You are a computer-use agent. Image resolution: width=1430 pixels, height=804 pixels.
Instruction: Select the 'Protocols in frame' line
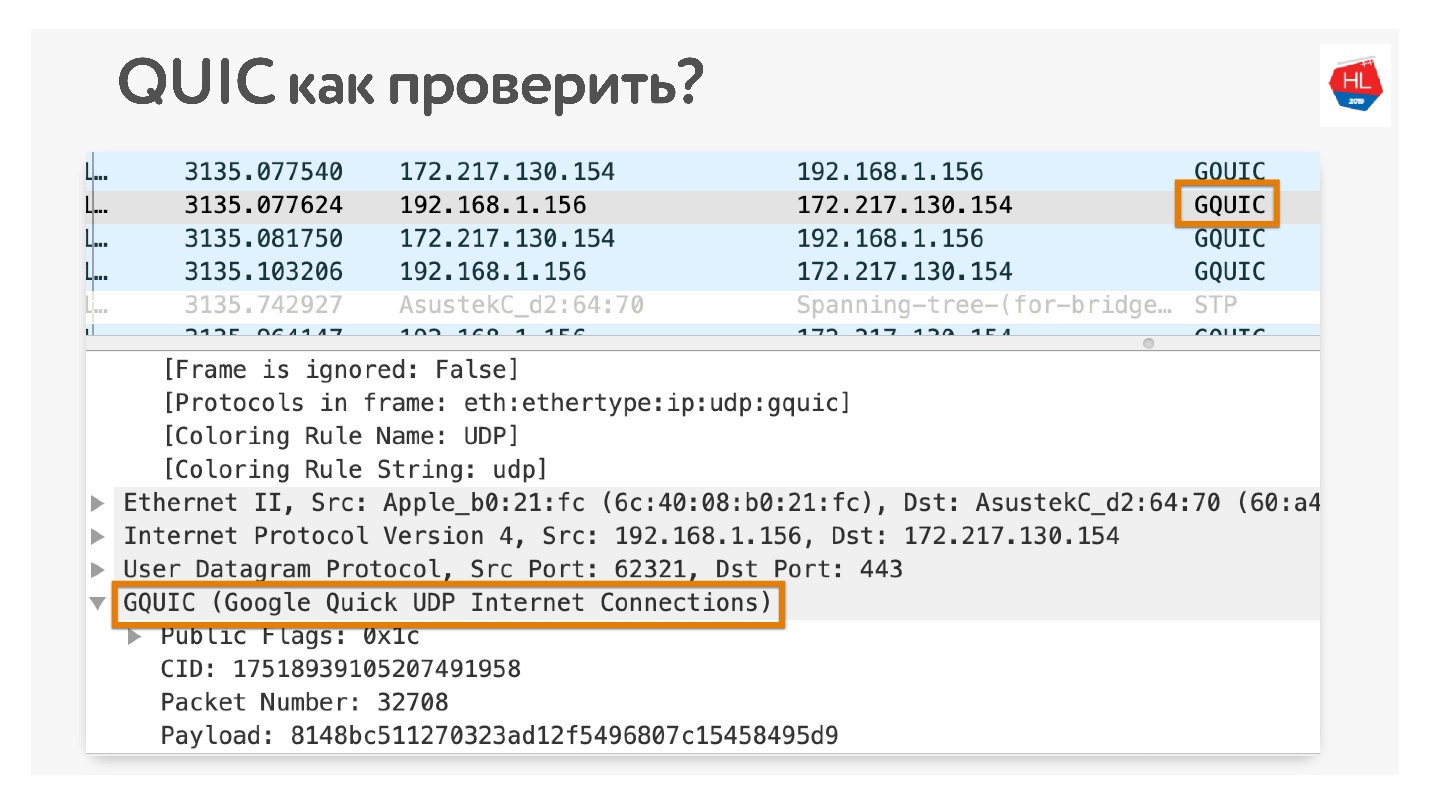(506, 404)
